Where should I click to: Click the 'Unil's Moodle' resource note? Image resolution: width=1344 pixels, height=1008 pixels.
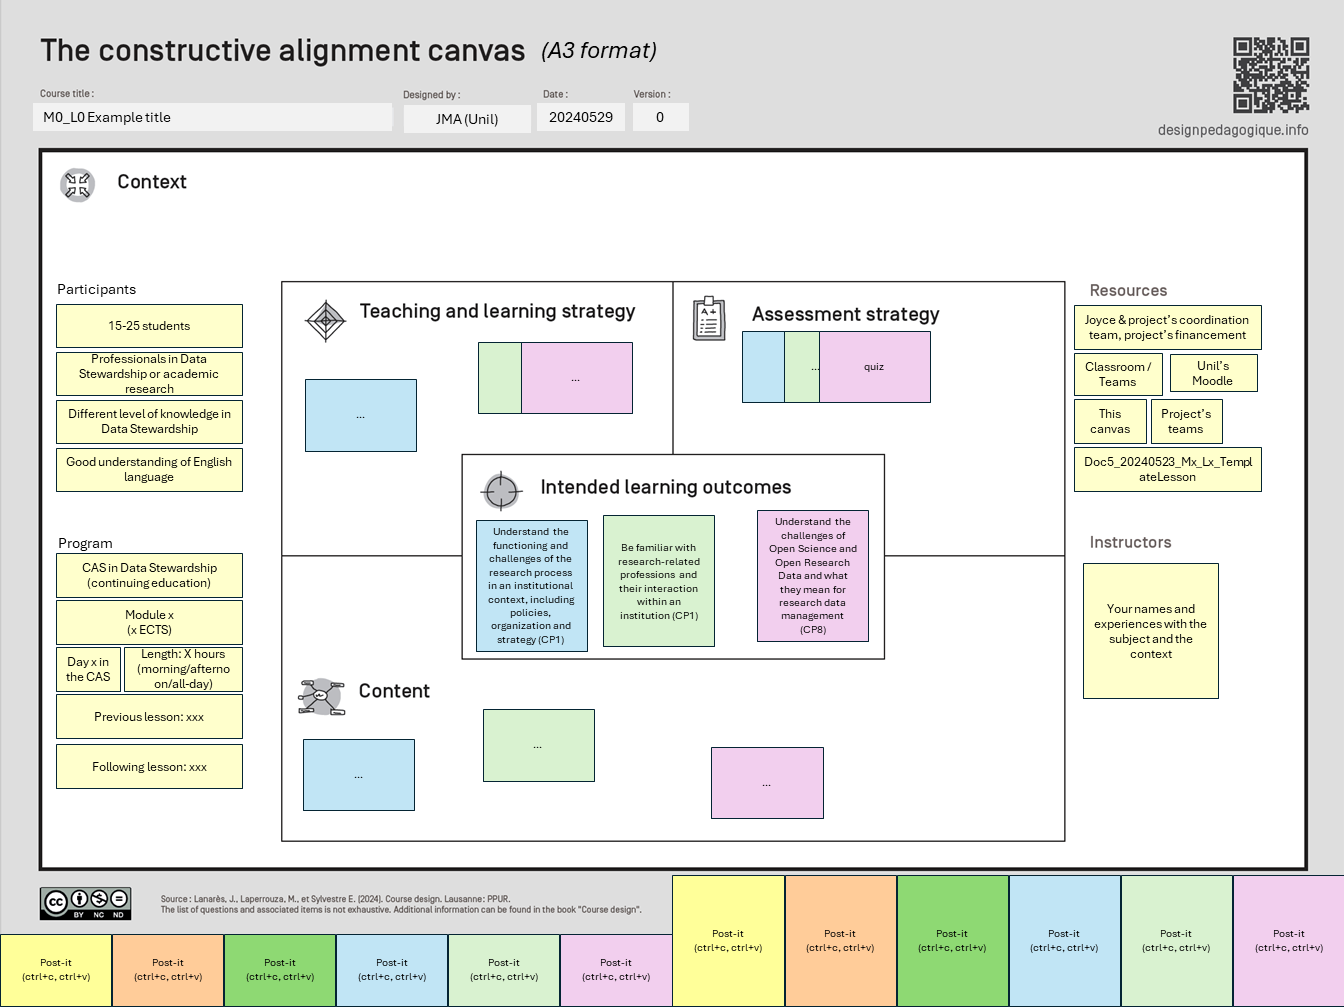point(1212,373)
